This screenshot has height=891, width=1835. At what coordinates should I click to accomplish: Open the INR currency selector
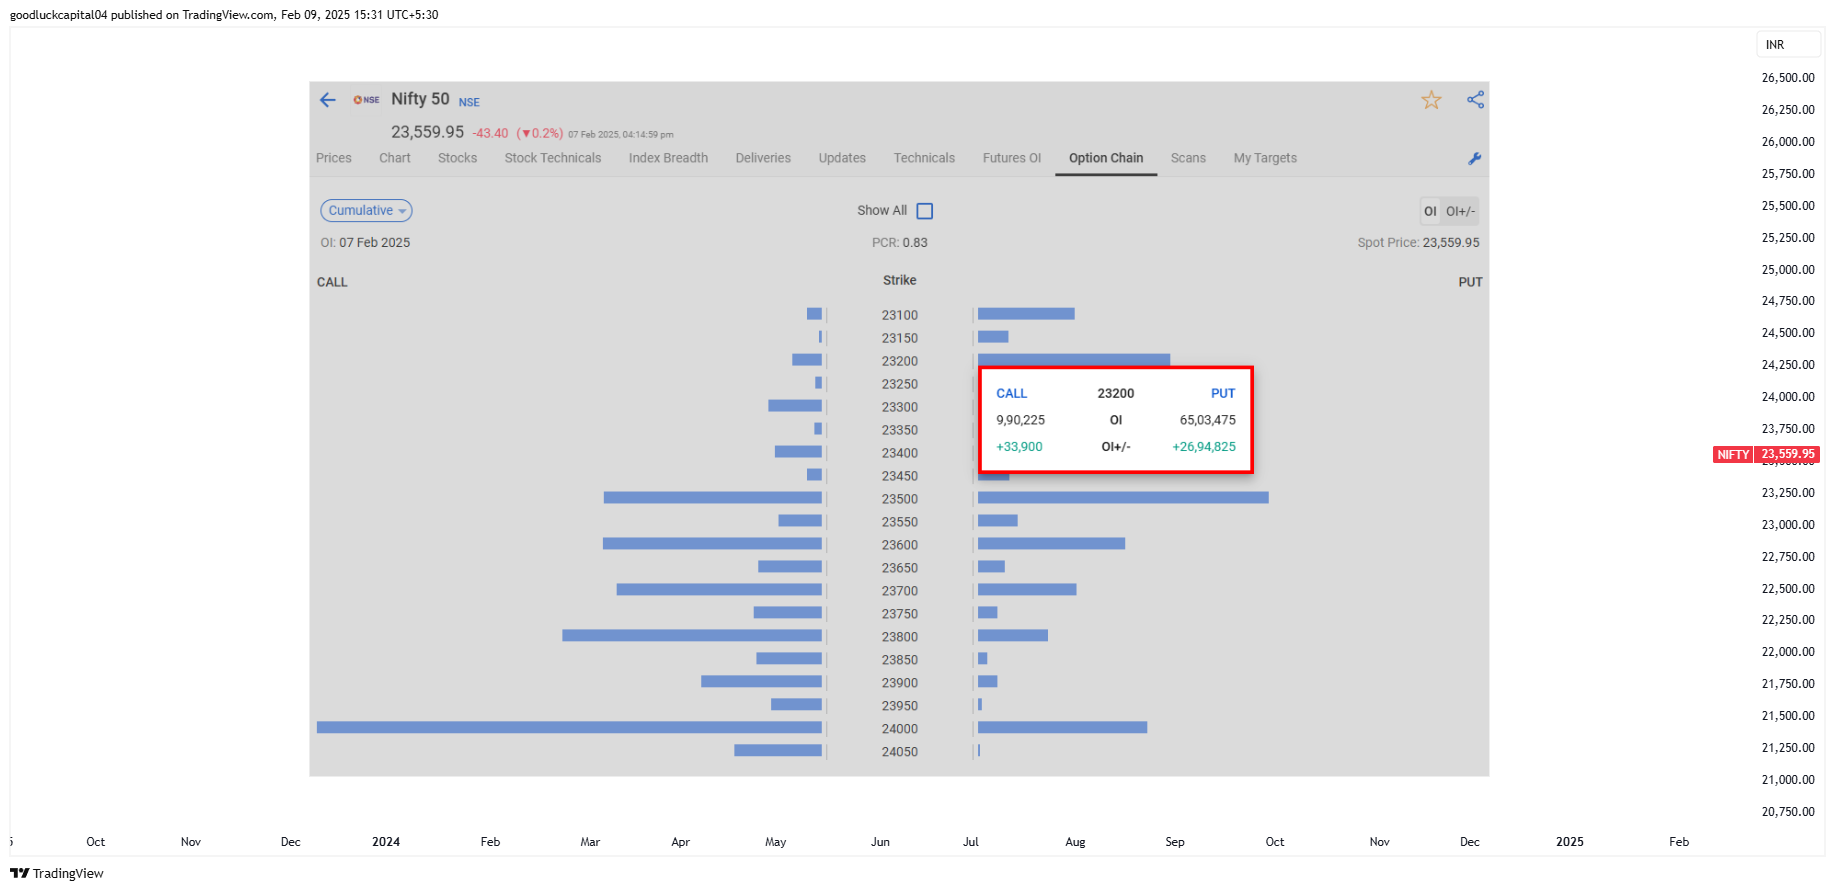1788,45
